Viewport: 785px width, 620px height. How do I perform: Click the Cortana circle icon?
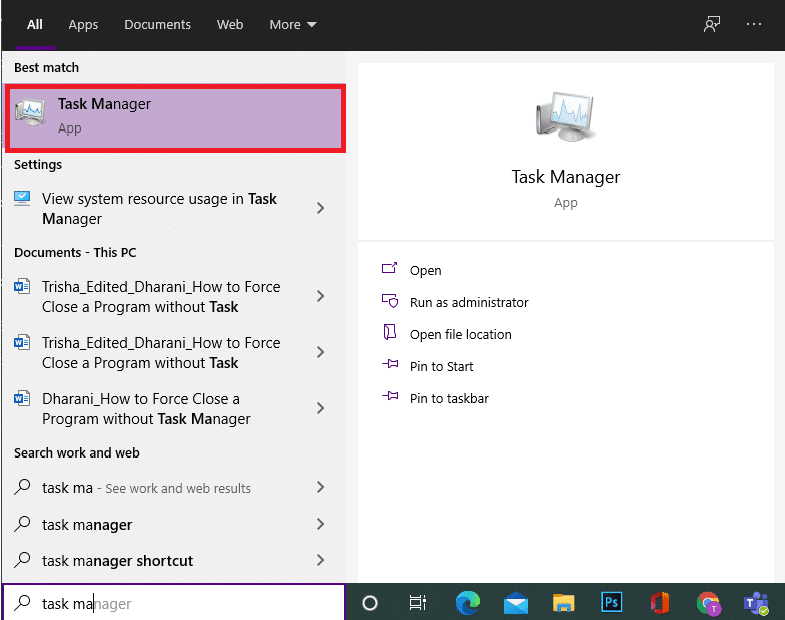[370, 603]
